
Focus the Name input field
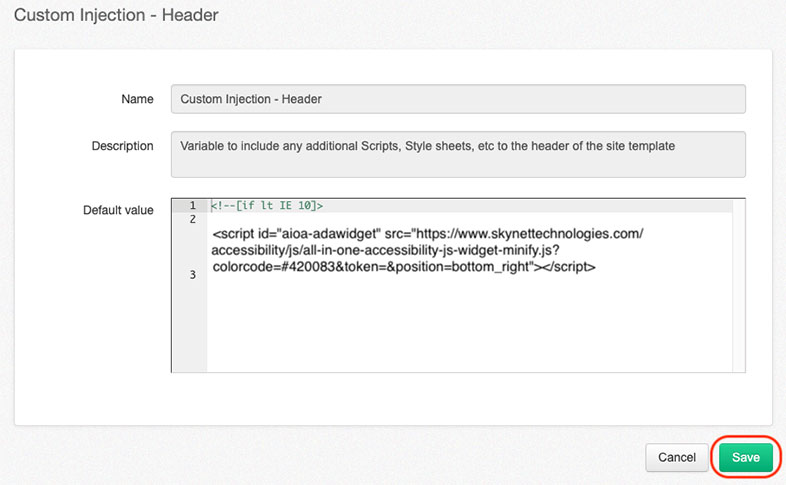(458, 99)
